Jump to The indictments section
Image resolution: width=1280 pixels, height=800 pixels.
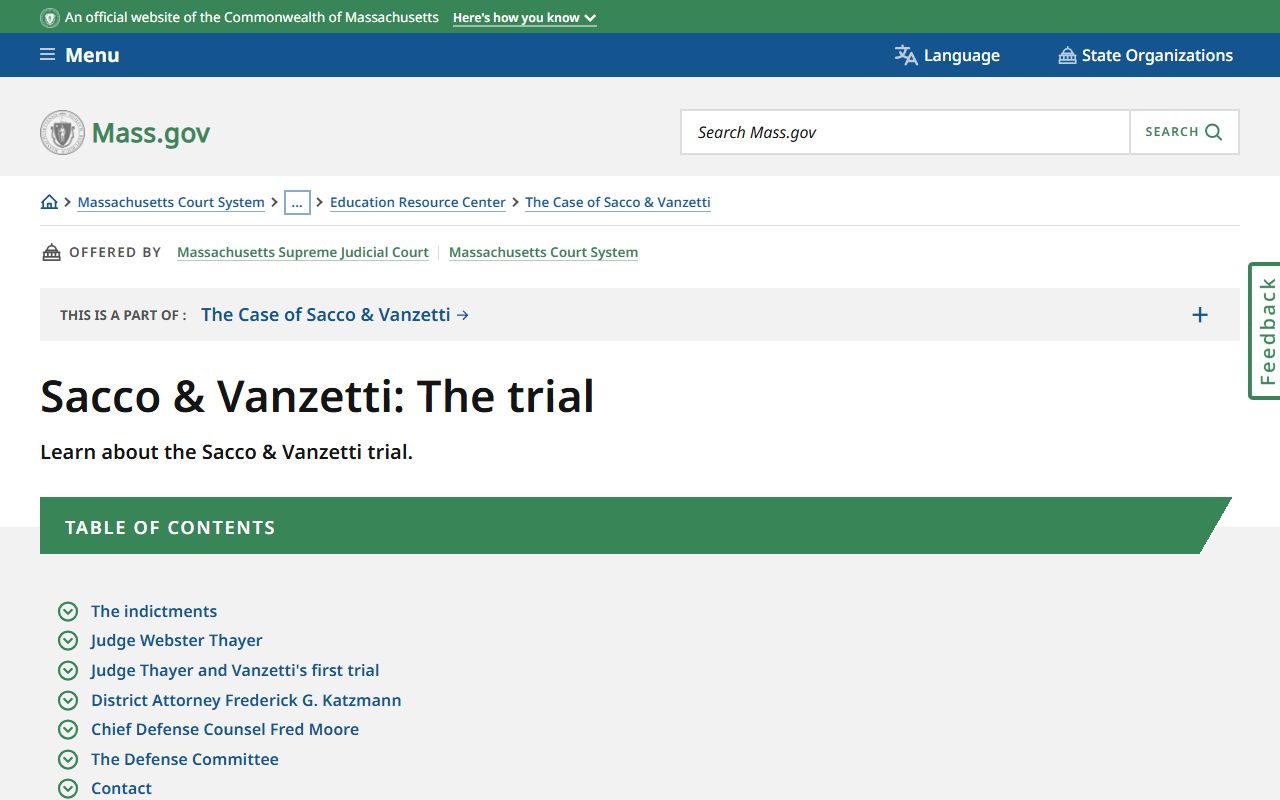pos(154,611)
